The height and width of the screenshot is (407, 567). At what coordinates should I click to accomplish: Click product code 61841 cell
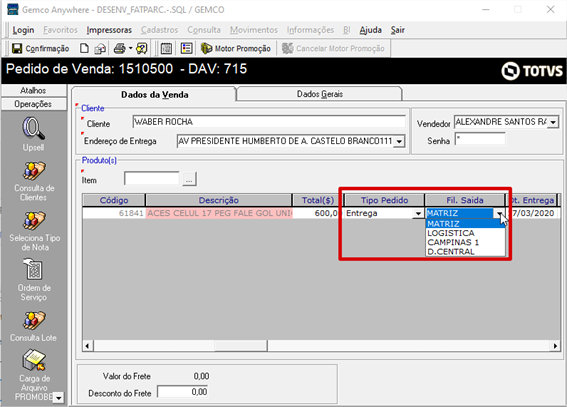pyautogui.click(x=114, y=213)
